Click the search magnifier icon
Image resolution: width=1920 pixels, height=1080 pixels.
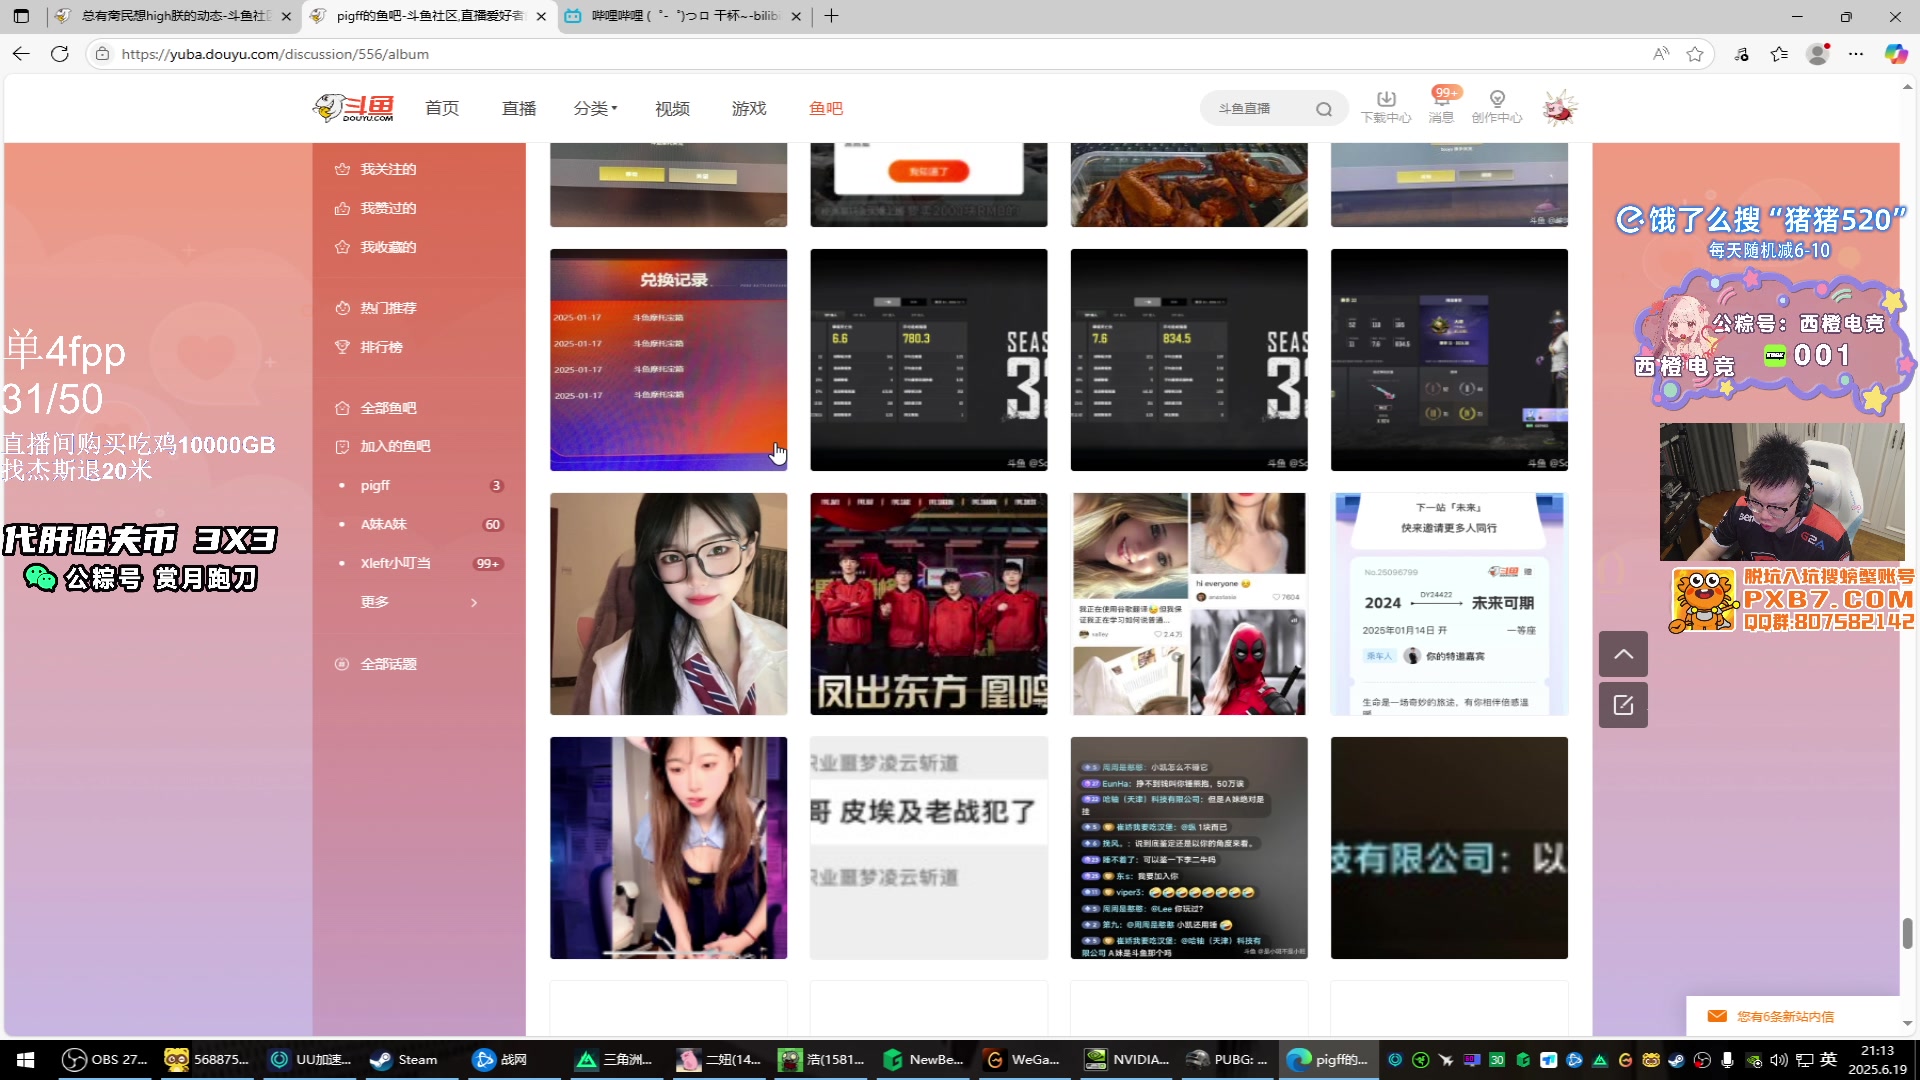coord(1324,109)
